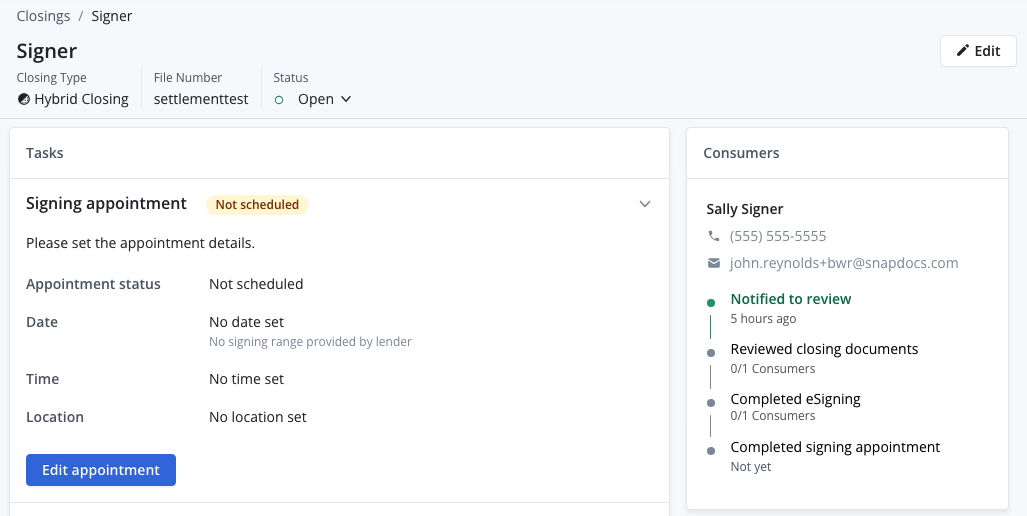Screen dimensions: 1027x516
Task: Click the Completed eSigning timeline dot
Action: coord(711,403)
